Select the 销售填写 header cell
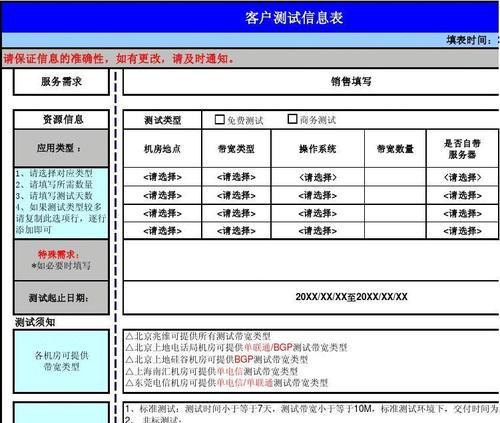Viewport: 500px width, 423px height. [x=311, y=81]
